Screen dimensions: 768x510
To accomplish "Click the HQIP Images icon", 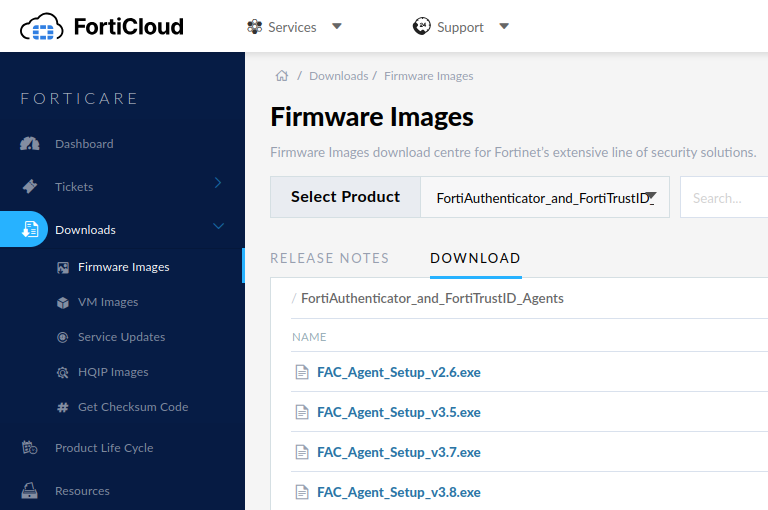I will click(63, 372).
